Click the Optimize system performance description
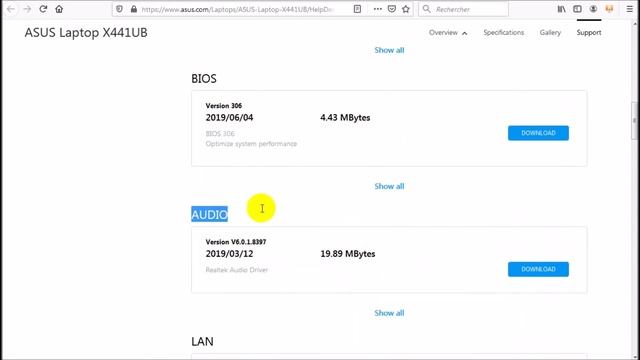The image size is (640, 360). 251,144
